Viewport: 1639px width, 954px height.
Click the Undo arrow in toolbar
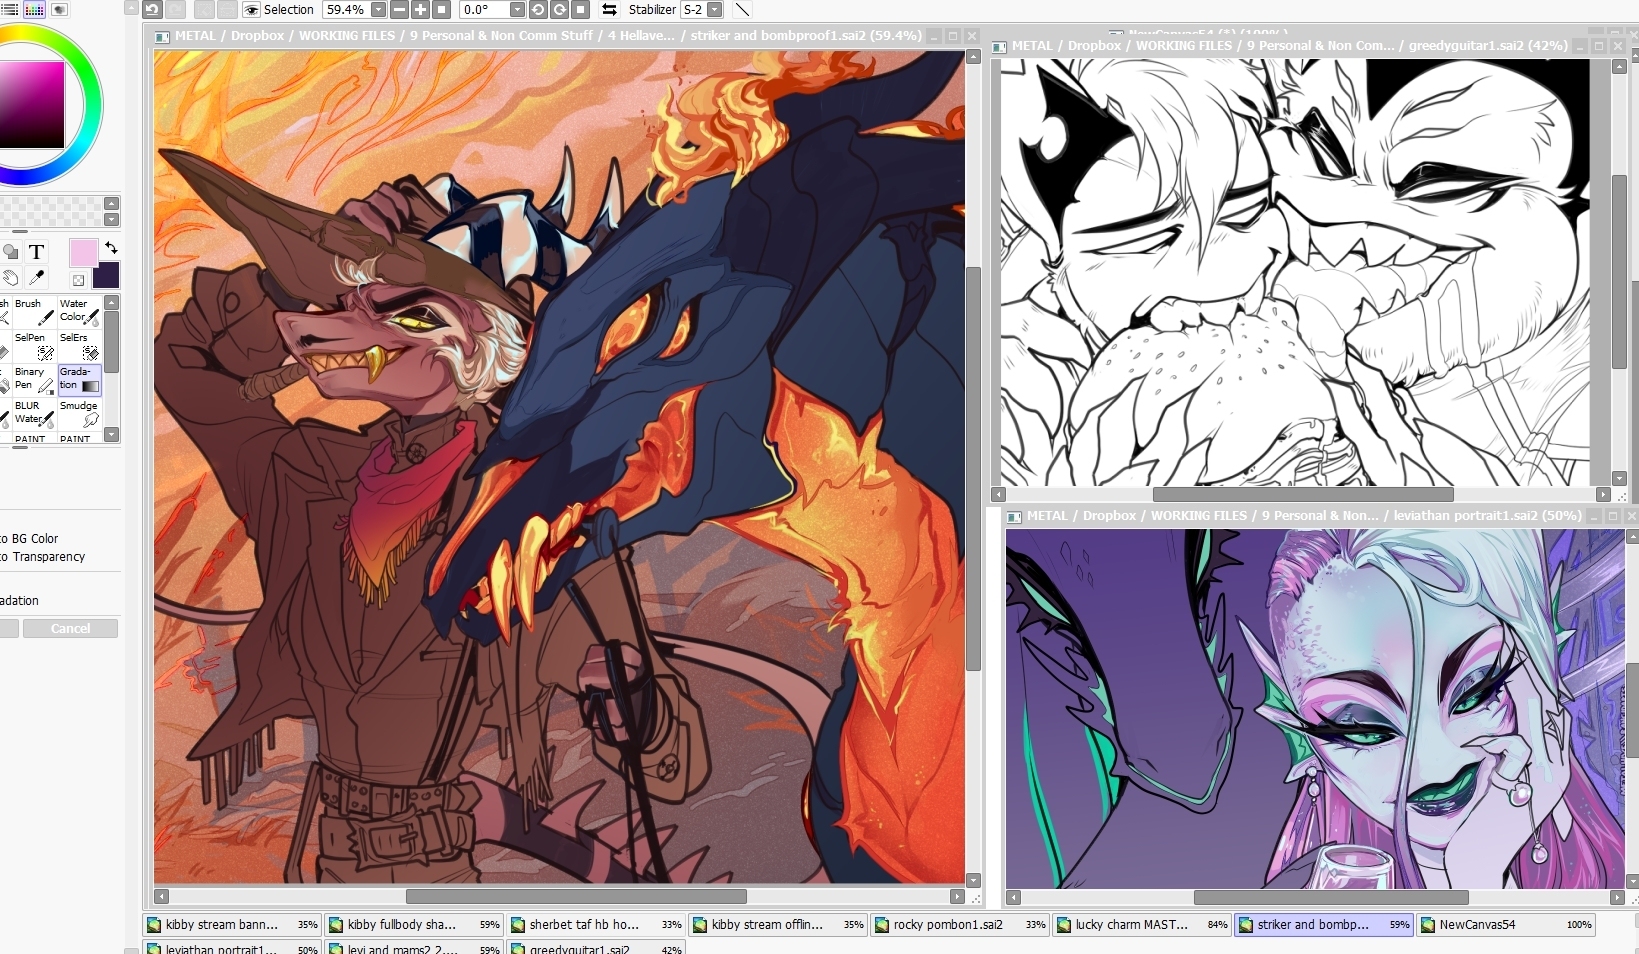[152, 9]
